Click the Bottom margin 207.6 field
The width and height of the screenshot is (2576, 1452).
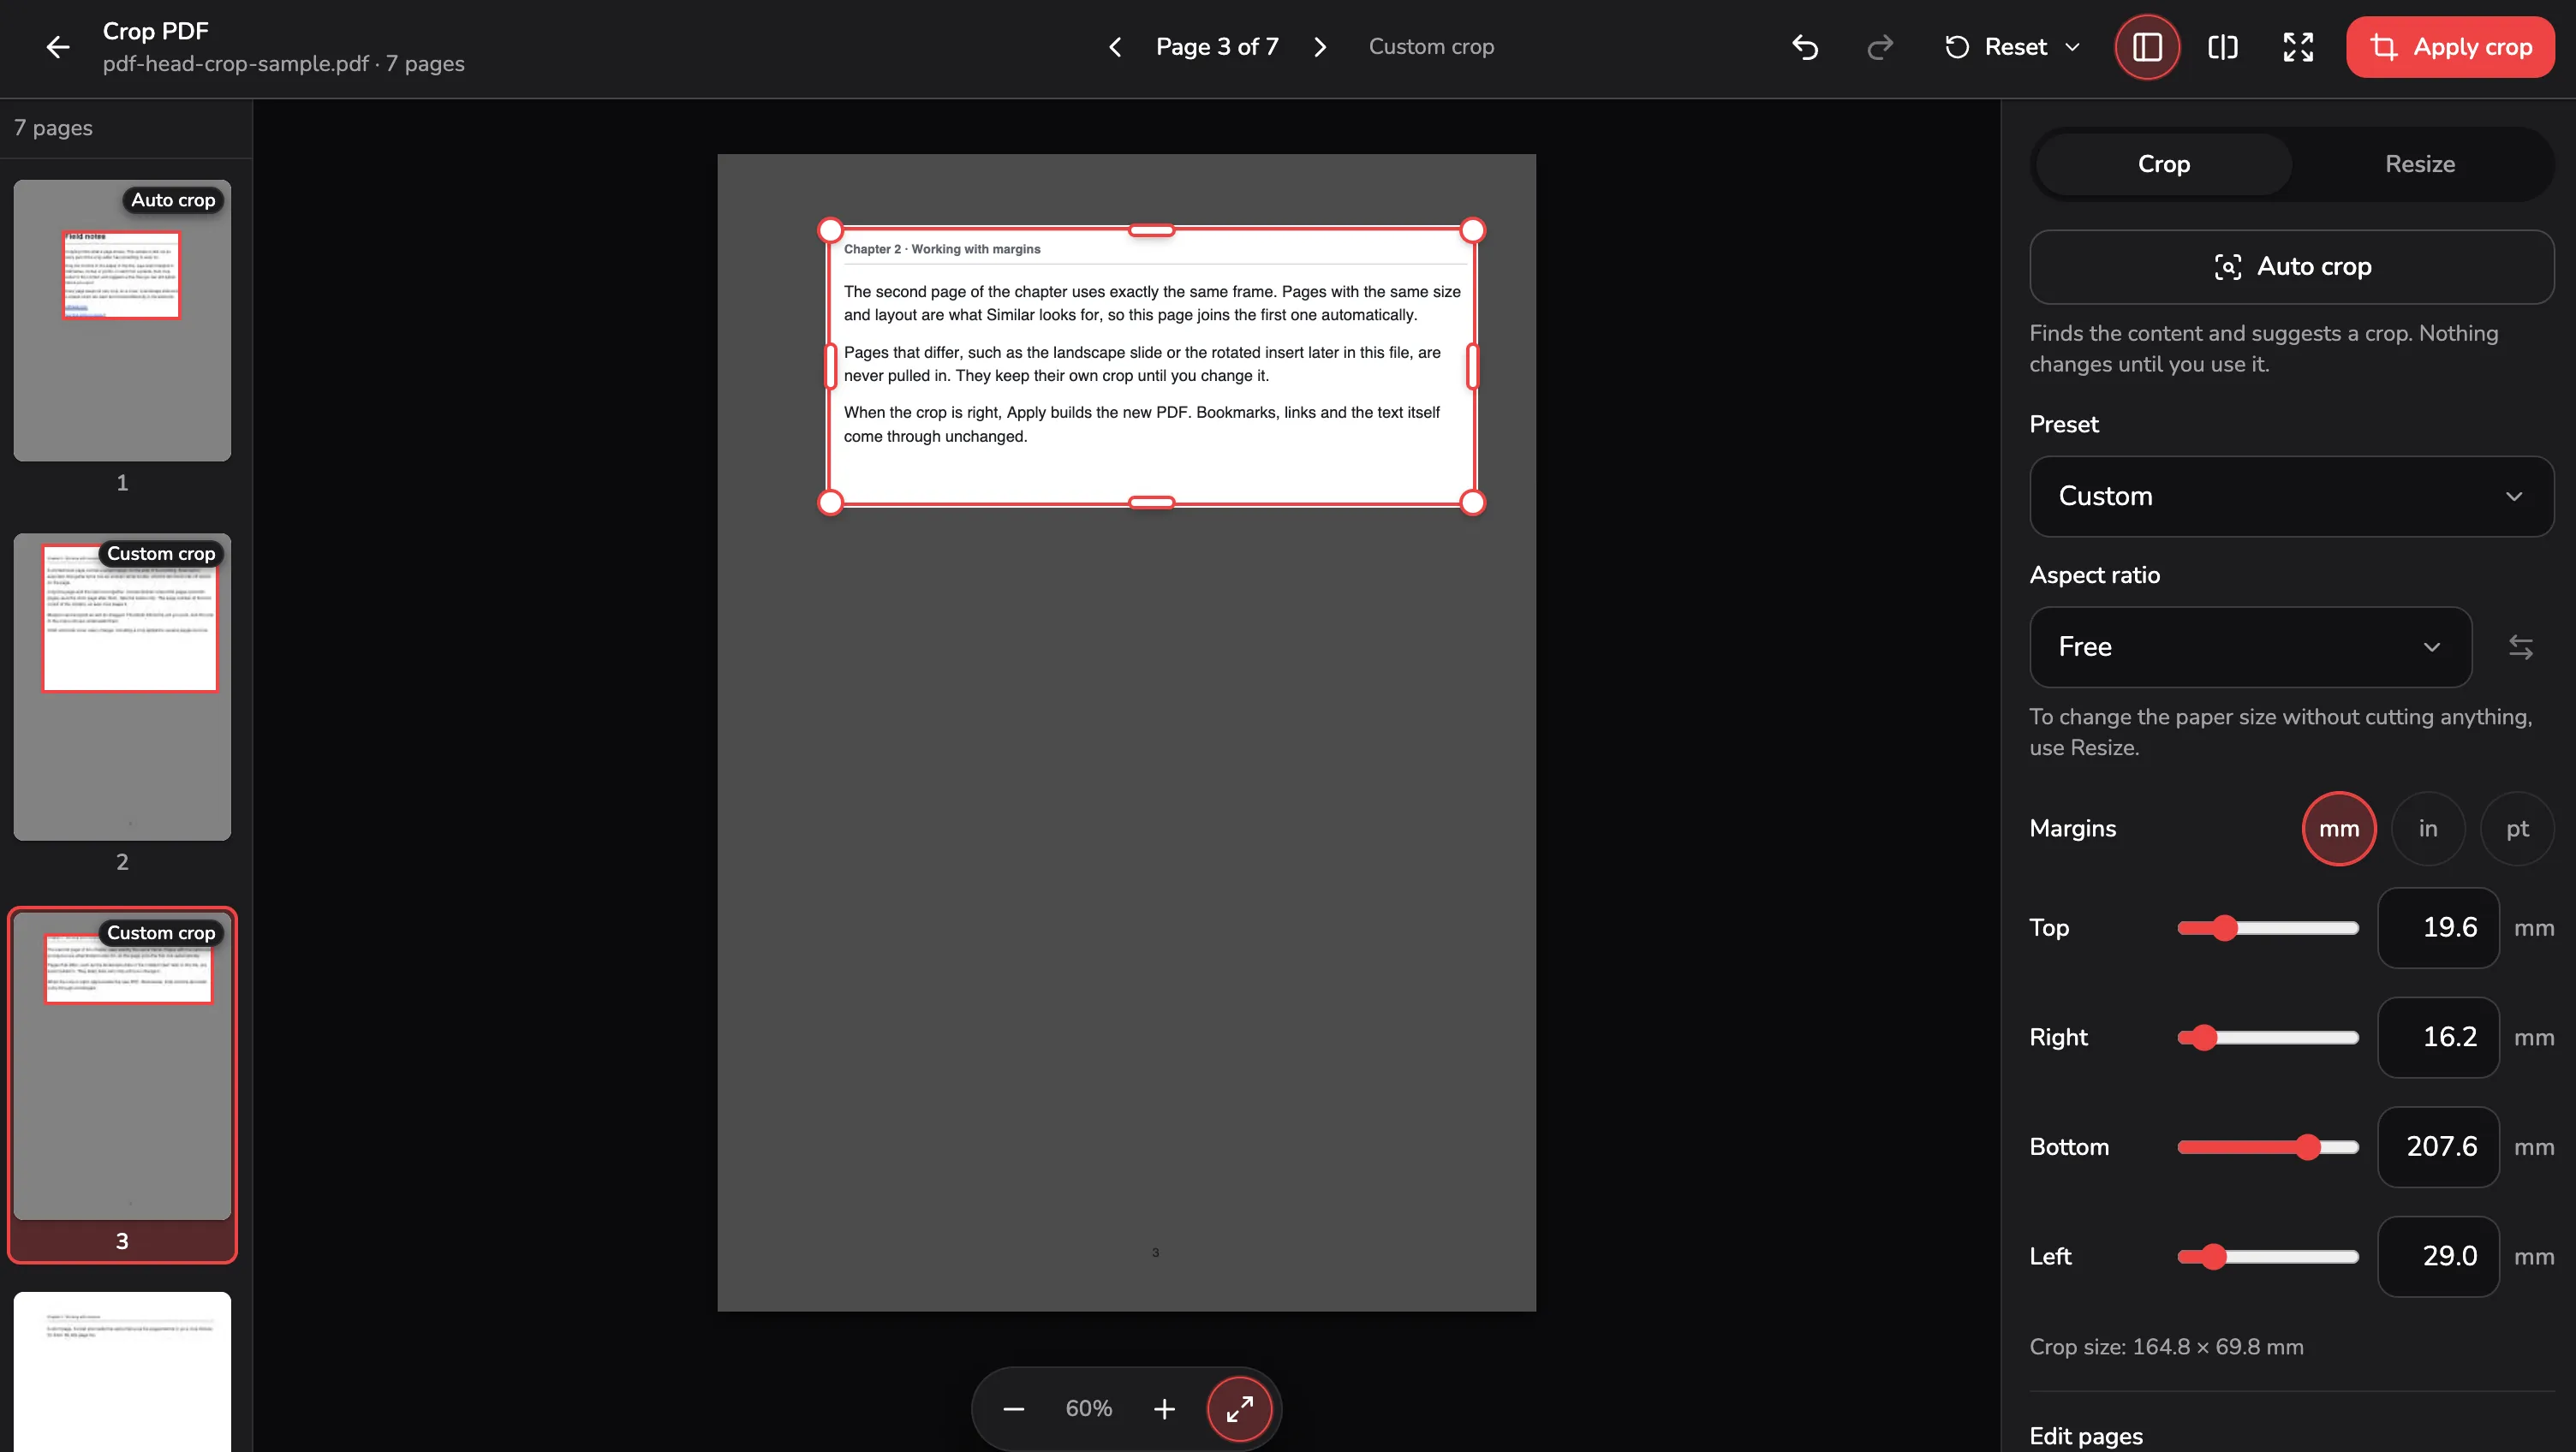click(x=2438, y=1147)
